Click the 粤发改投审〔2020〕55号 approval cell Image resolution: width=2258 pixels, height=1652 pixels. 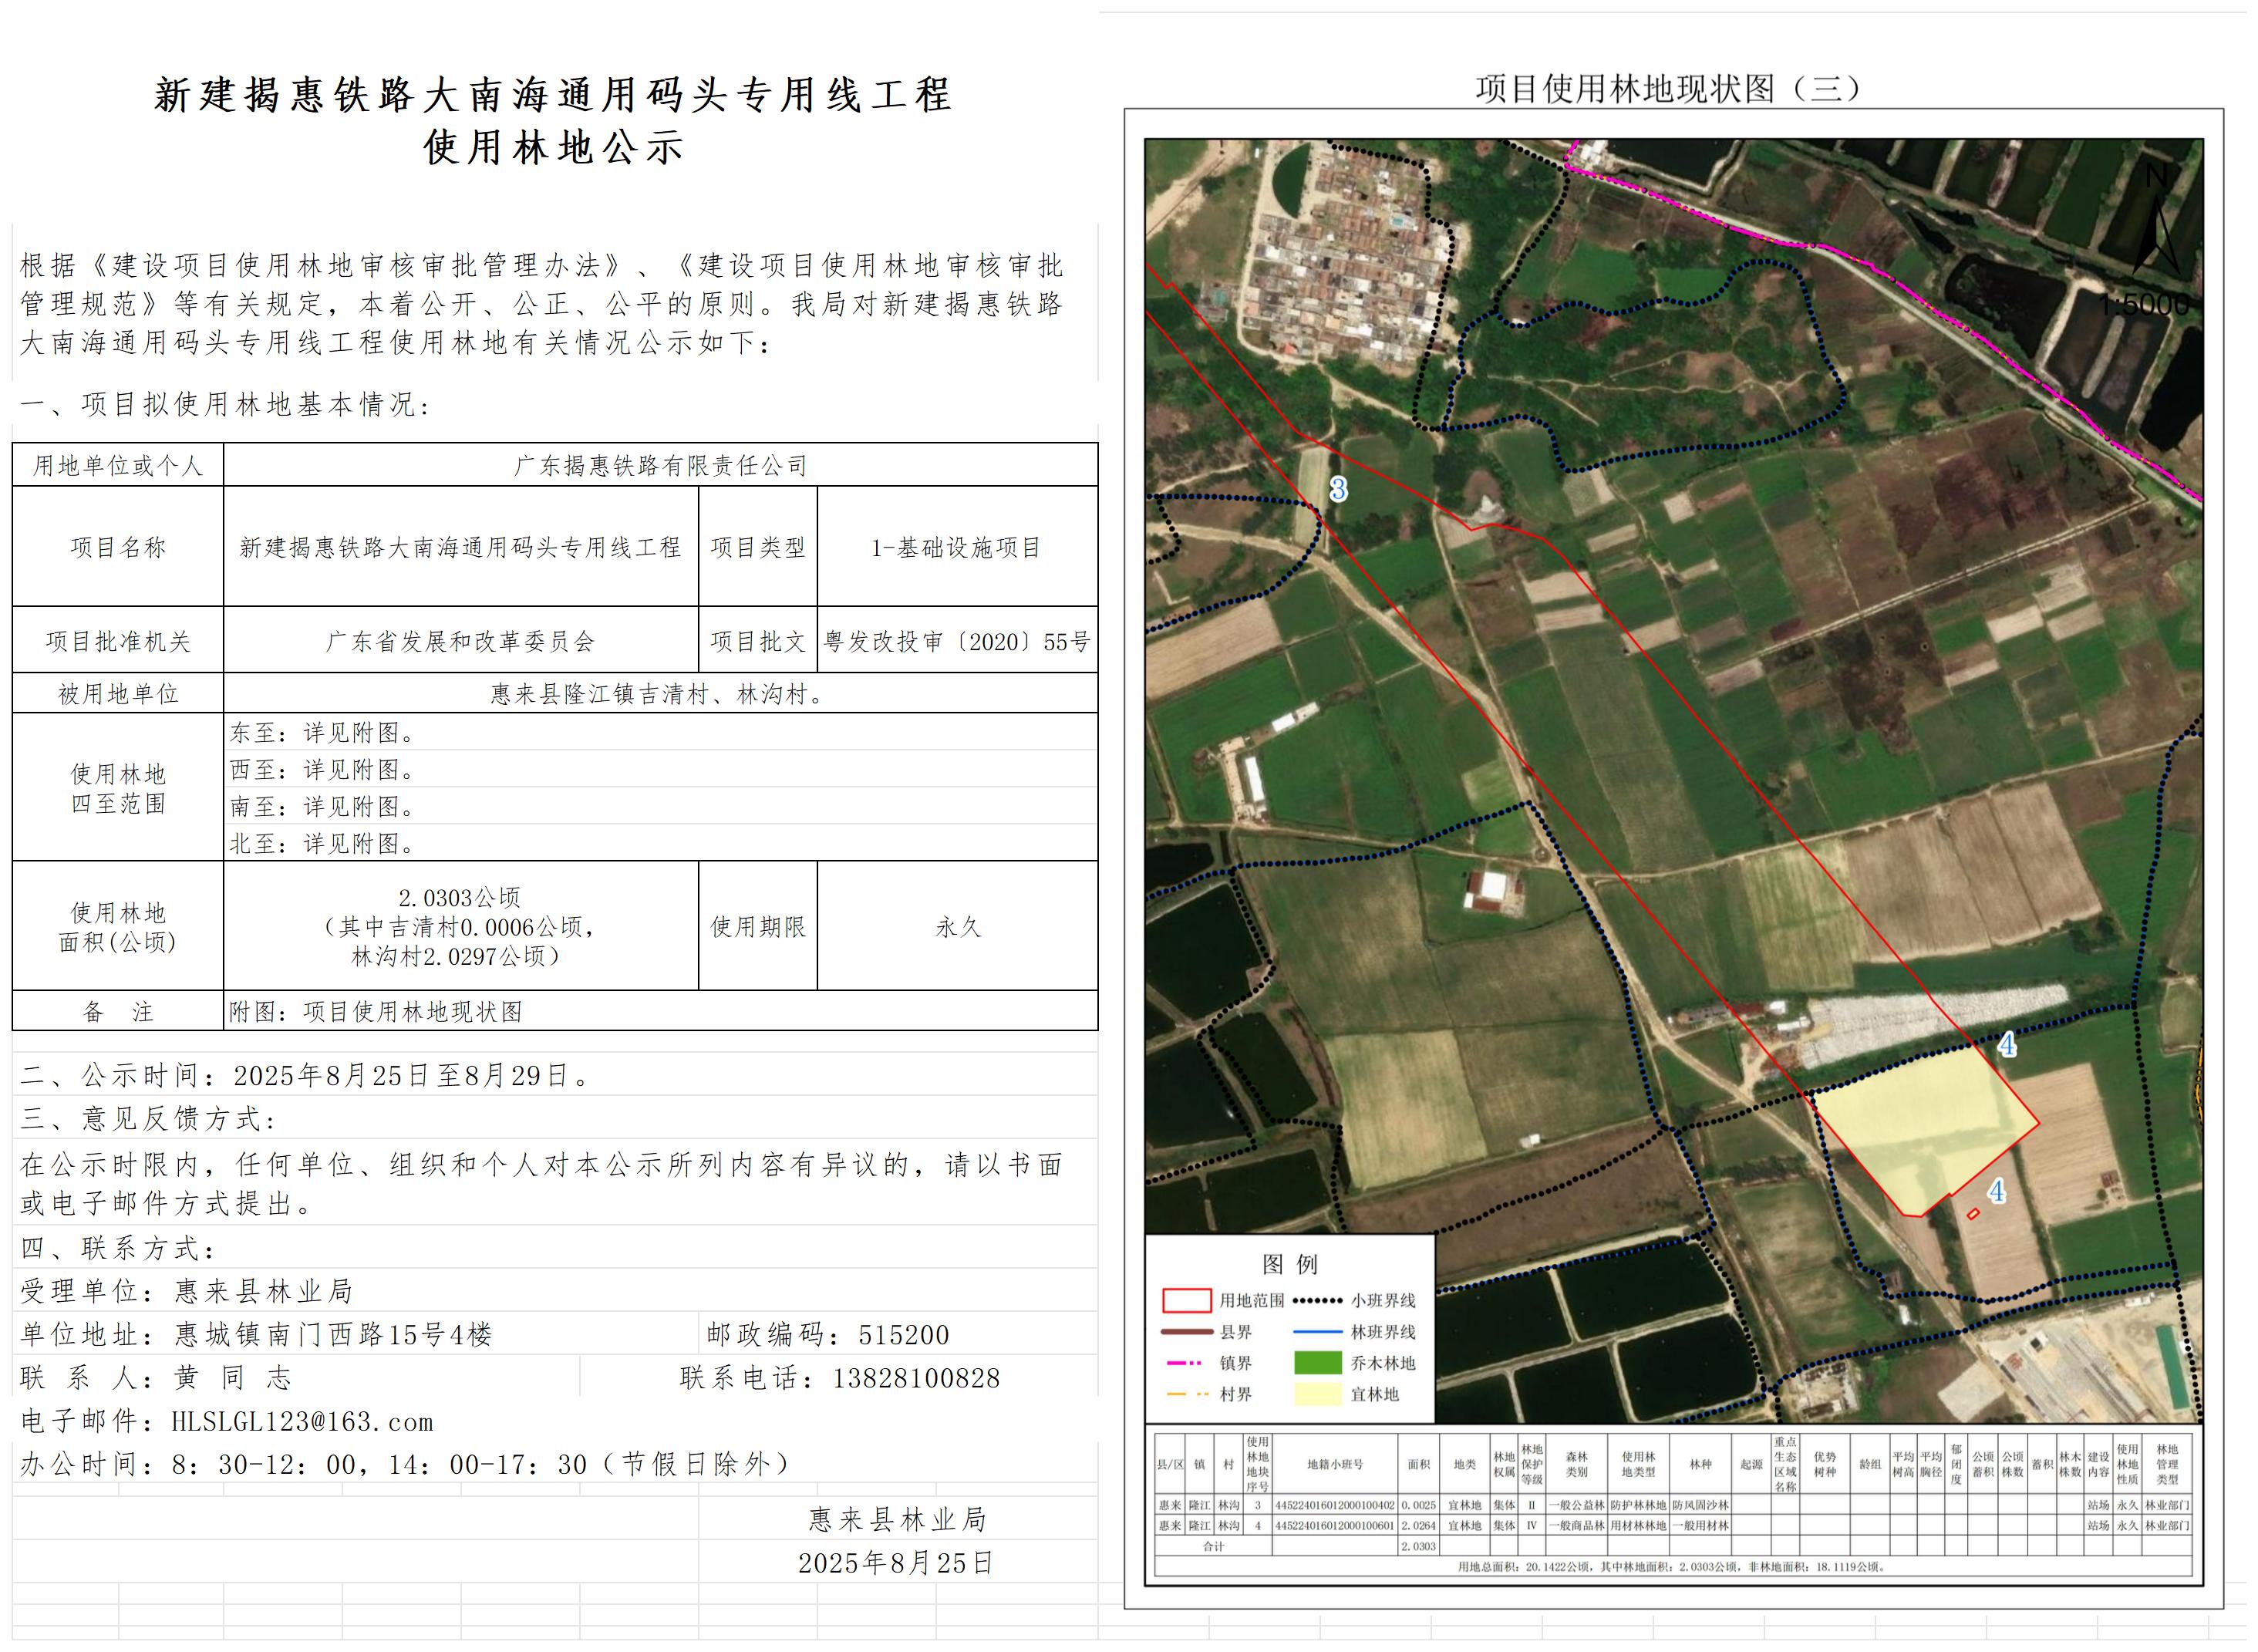pyautogui.click(x=957, y=642)
